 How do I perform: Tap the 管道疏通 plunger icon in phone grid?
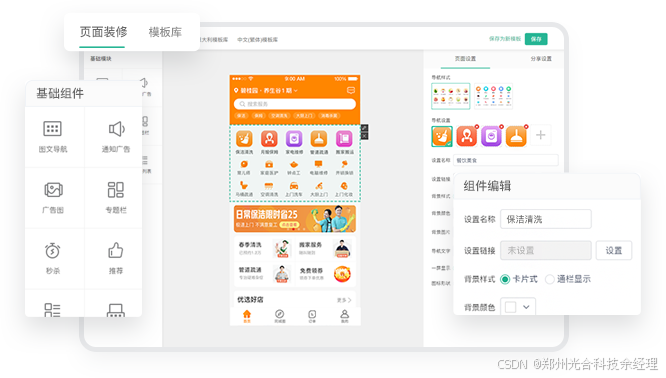(319, 139)
